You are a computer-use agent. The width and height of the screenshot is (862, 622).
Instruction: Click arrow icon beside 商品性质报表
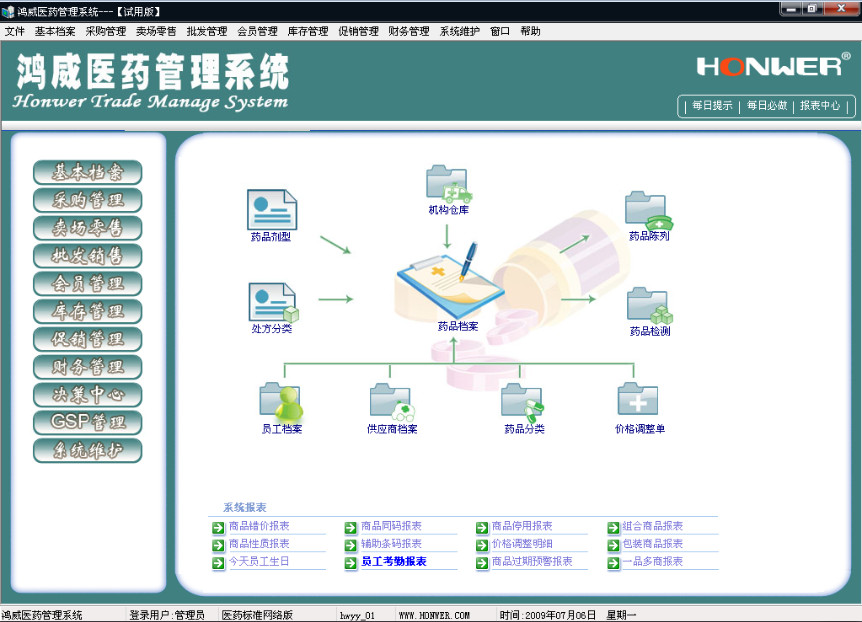(218, 546)
